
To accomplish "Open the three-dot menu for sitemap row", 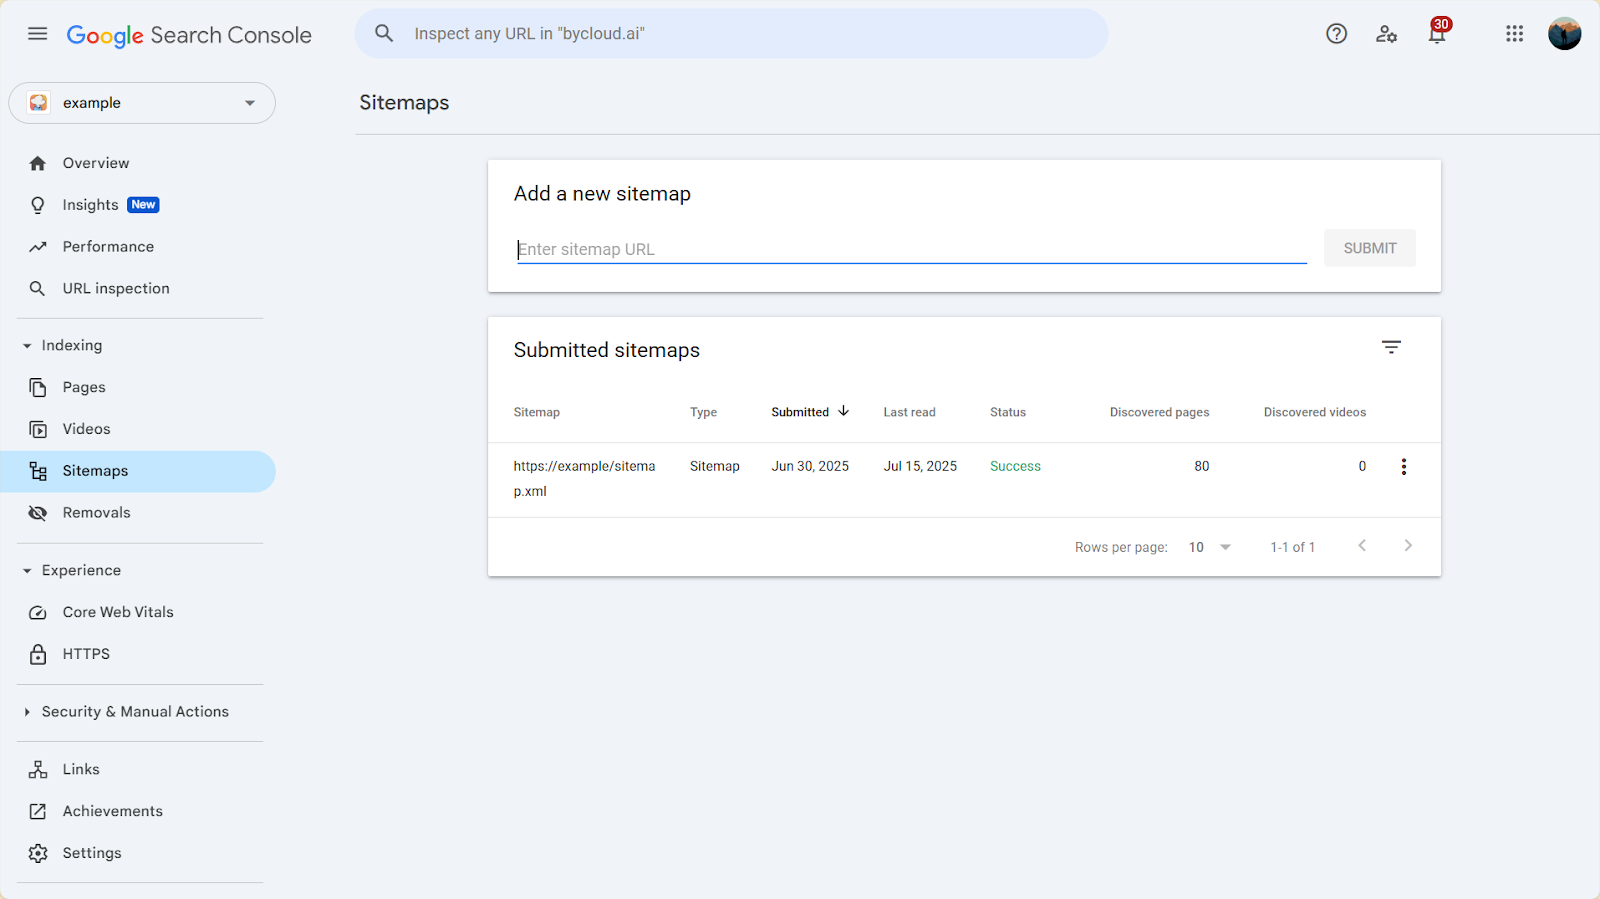I will click(1403, 467).
